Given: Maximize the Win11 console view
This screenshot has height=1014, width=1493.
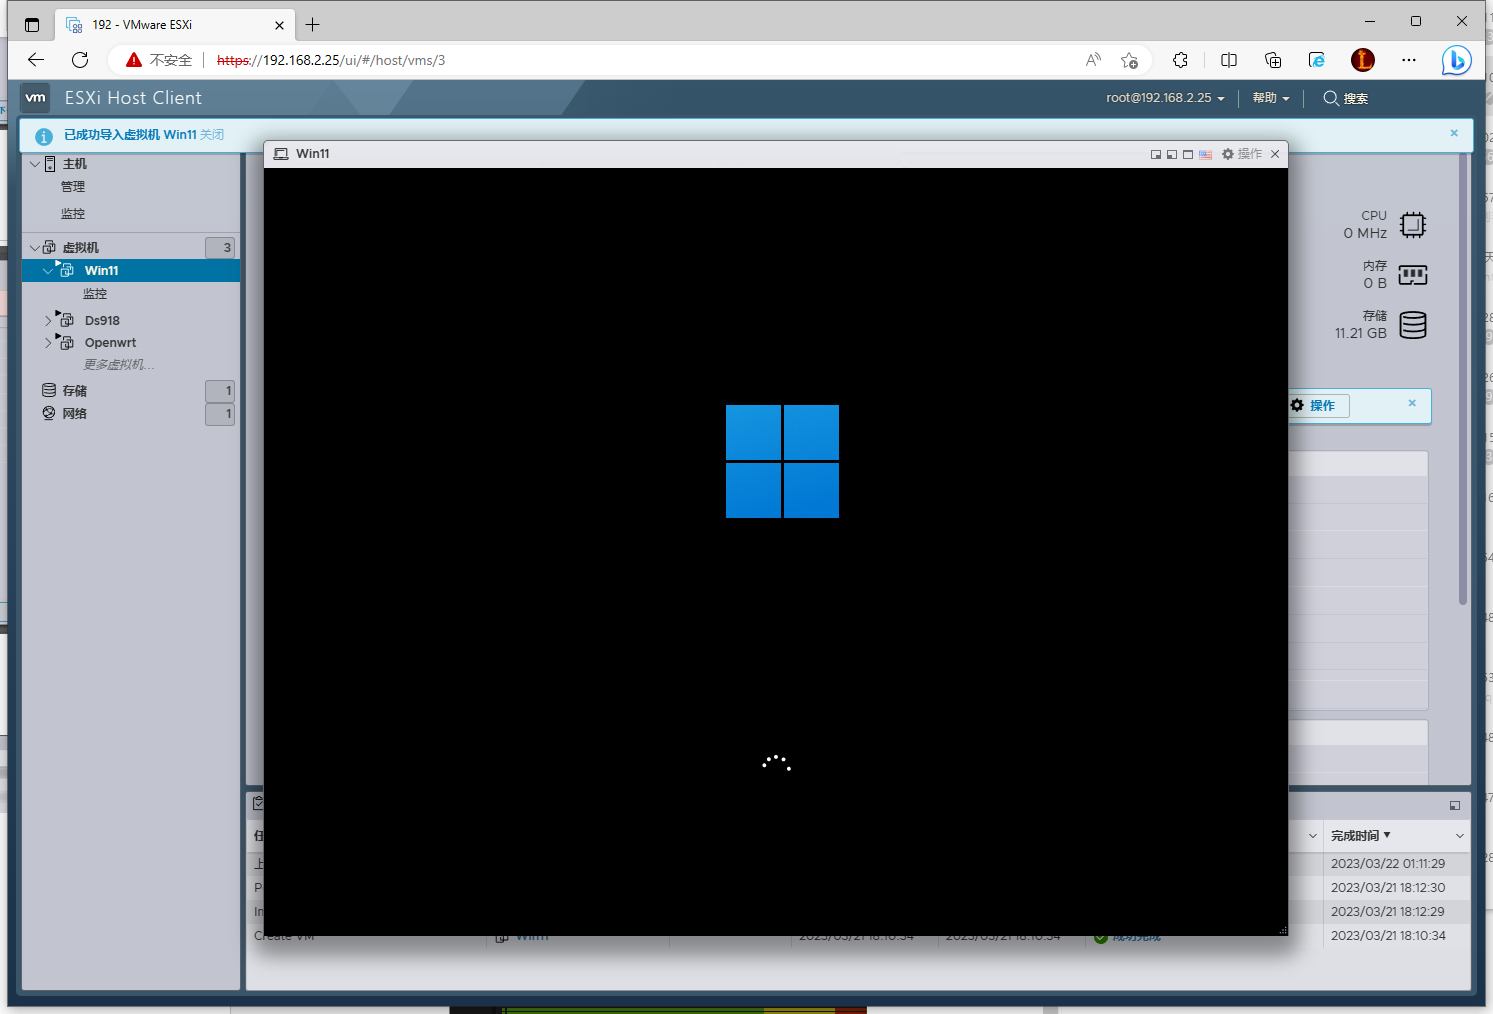Looking at the screenshot, I should tap(1188, 154).
